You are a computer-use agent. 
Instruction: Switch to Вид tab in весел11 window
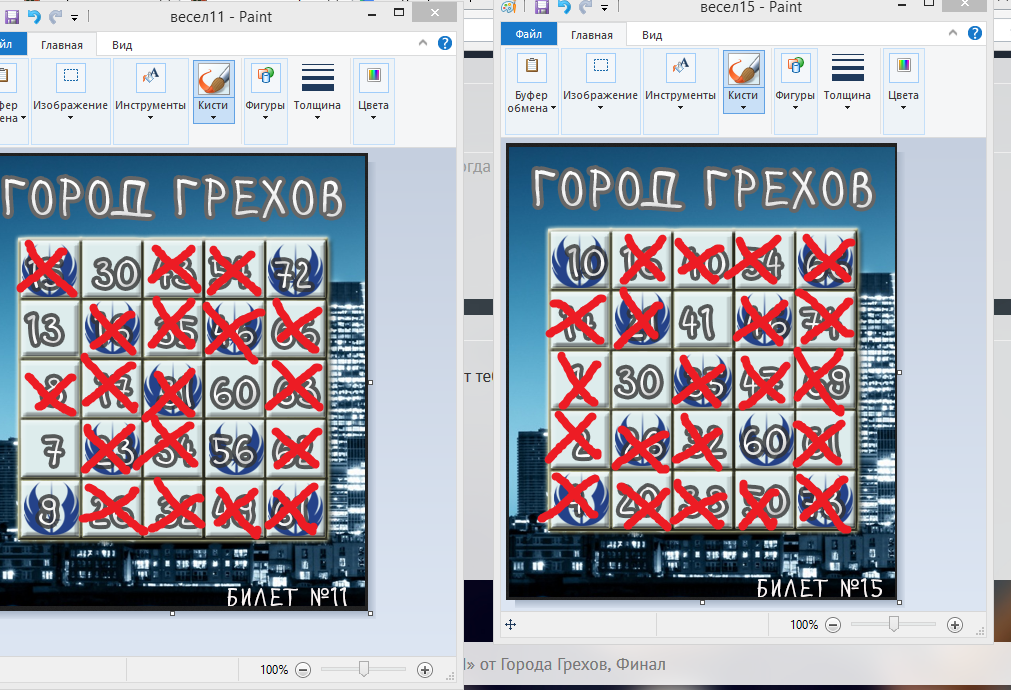pos(122,45)
